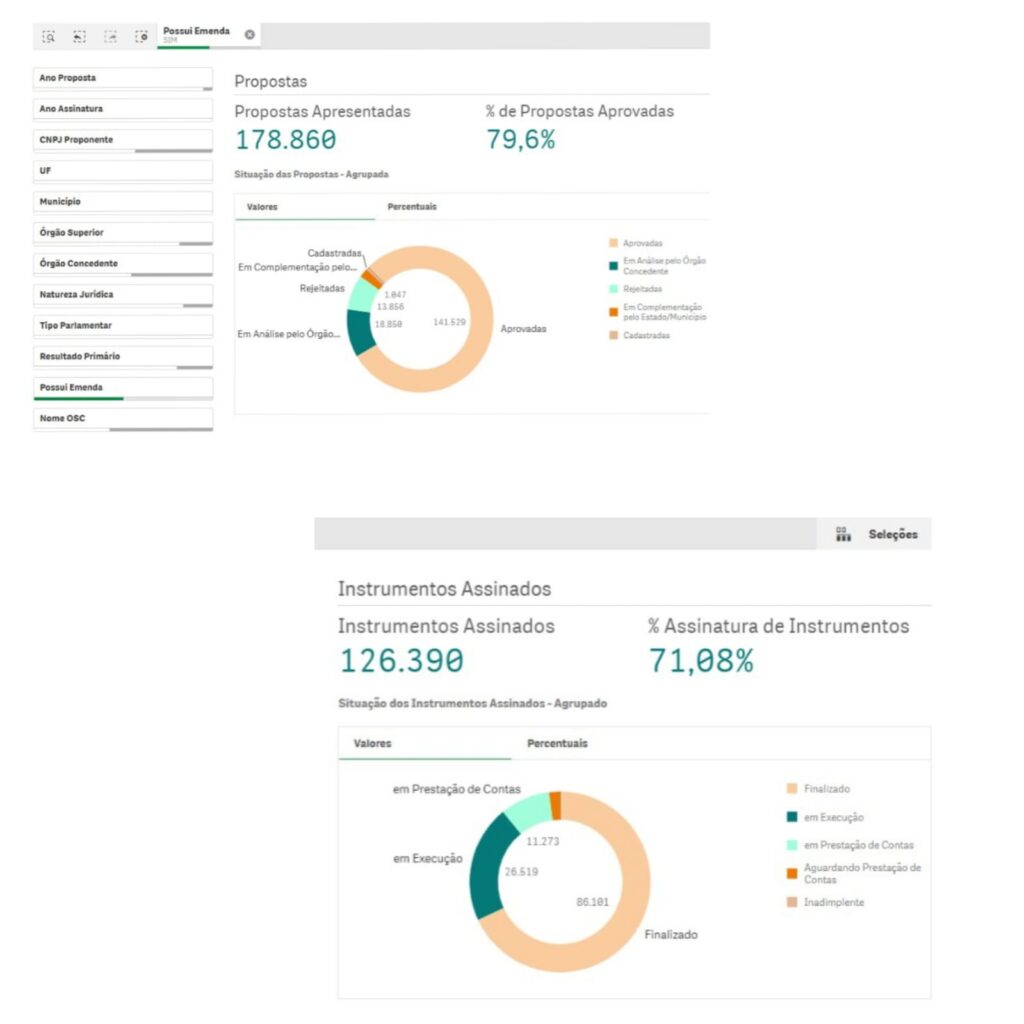Open the UF filter list
Image resolution: width=1024 pixels, height=1024 pixels.
click(123, 171)
